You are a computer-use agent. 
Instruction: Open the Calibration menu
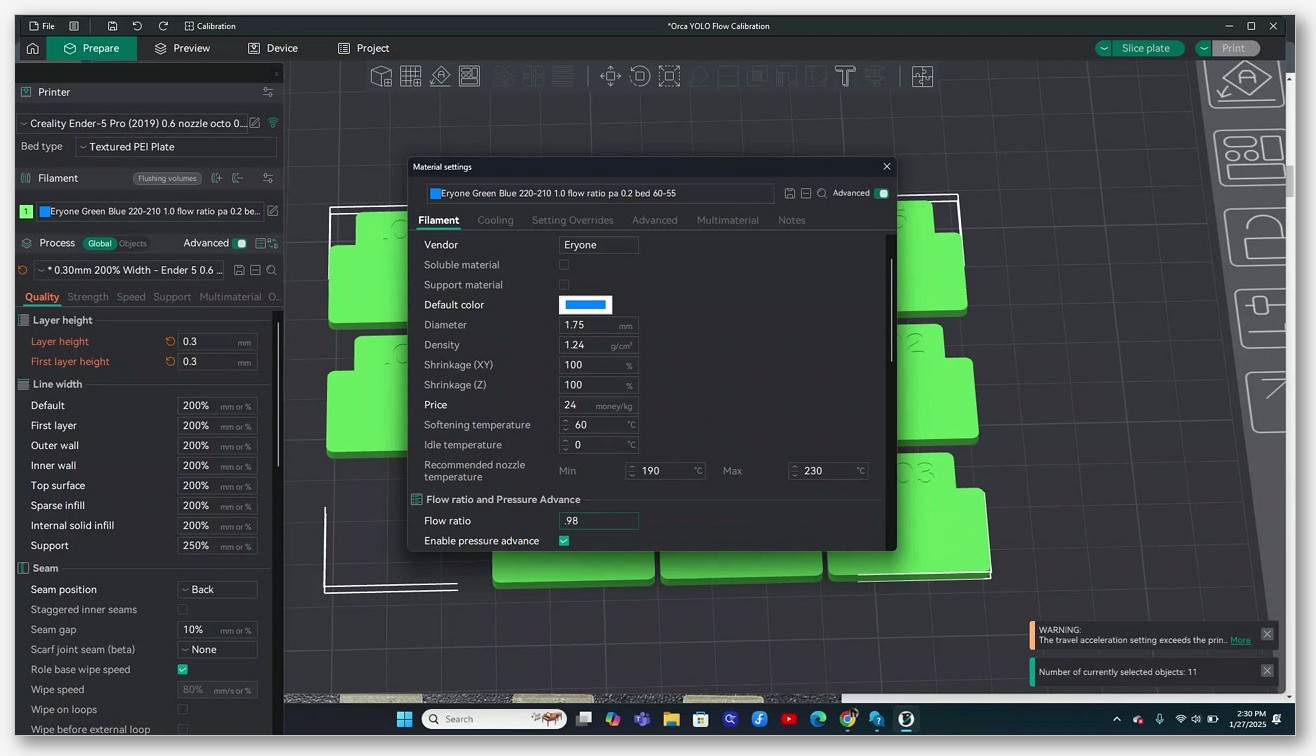[208, 26]
